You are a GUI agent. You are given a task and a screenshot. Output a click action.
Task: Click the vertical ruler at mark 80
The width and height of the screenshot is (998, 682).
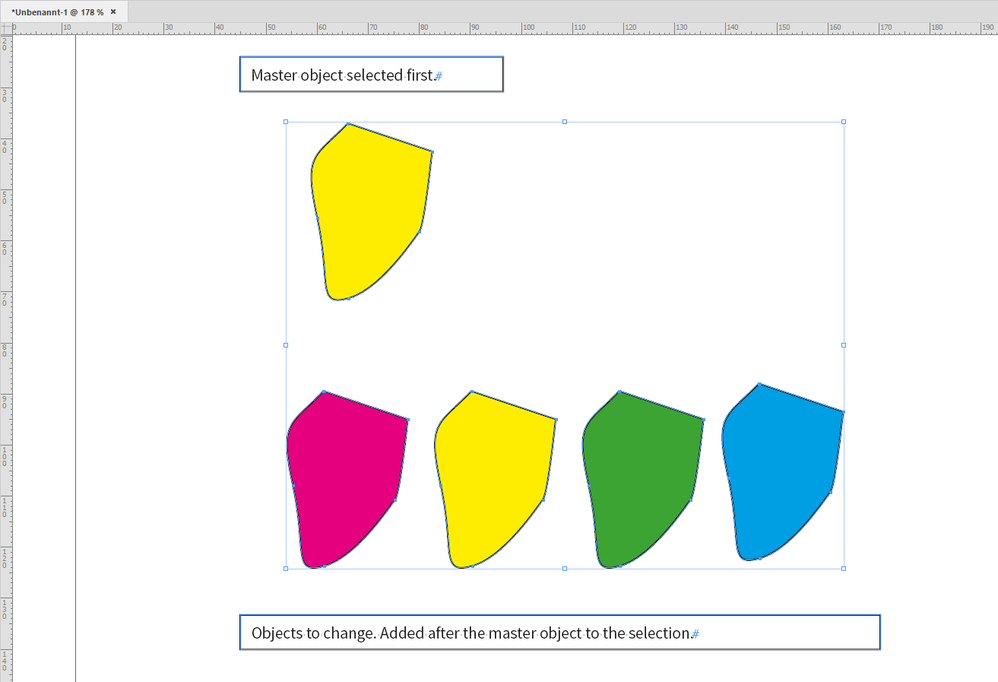6,349
